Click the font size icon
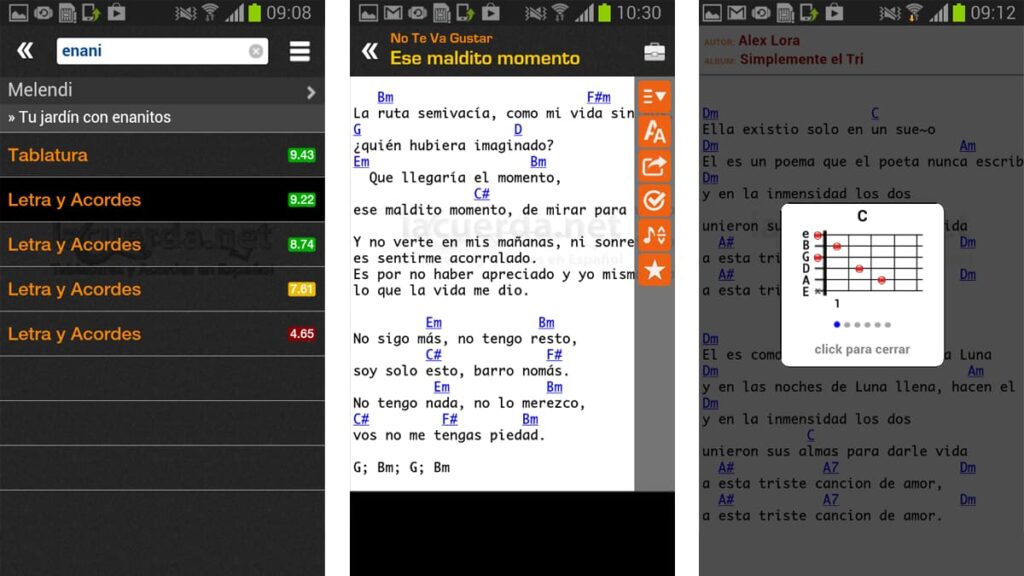Viewport: 1024px width, 576px height. [654, 132]
